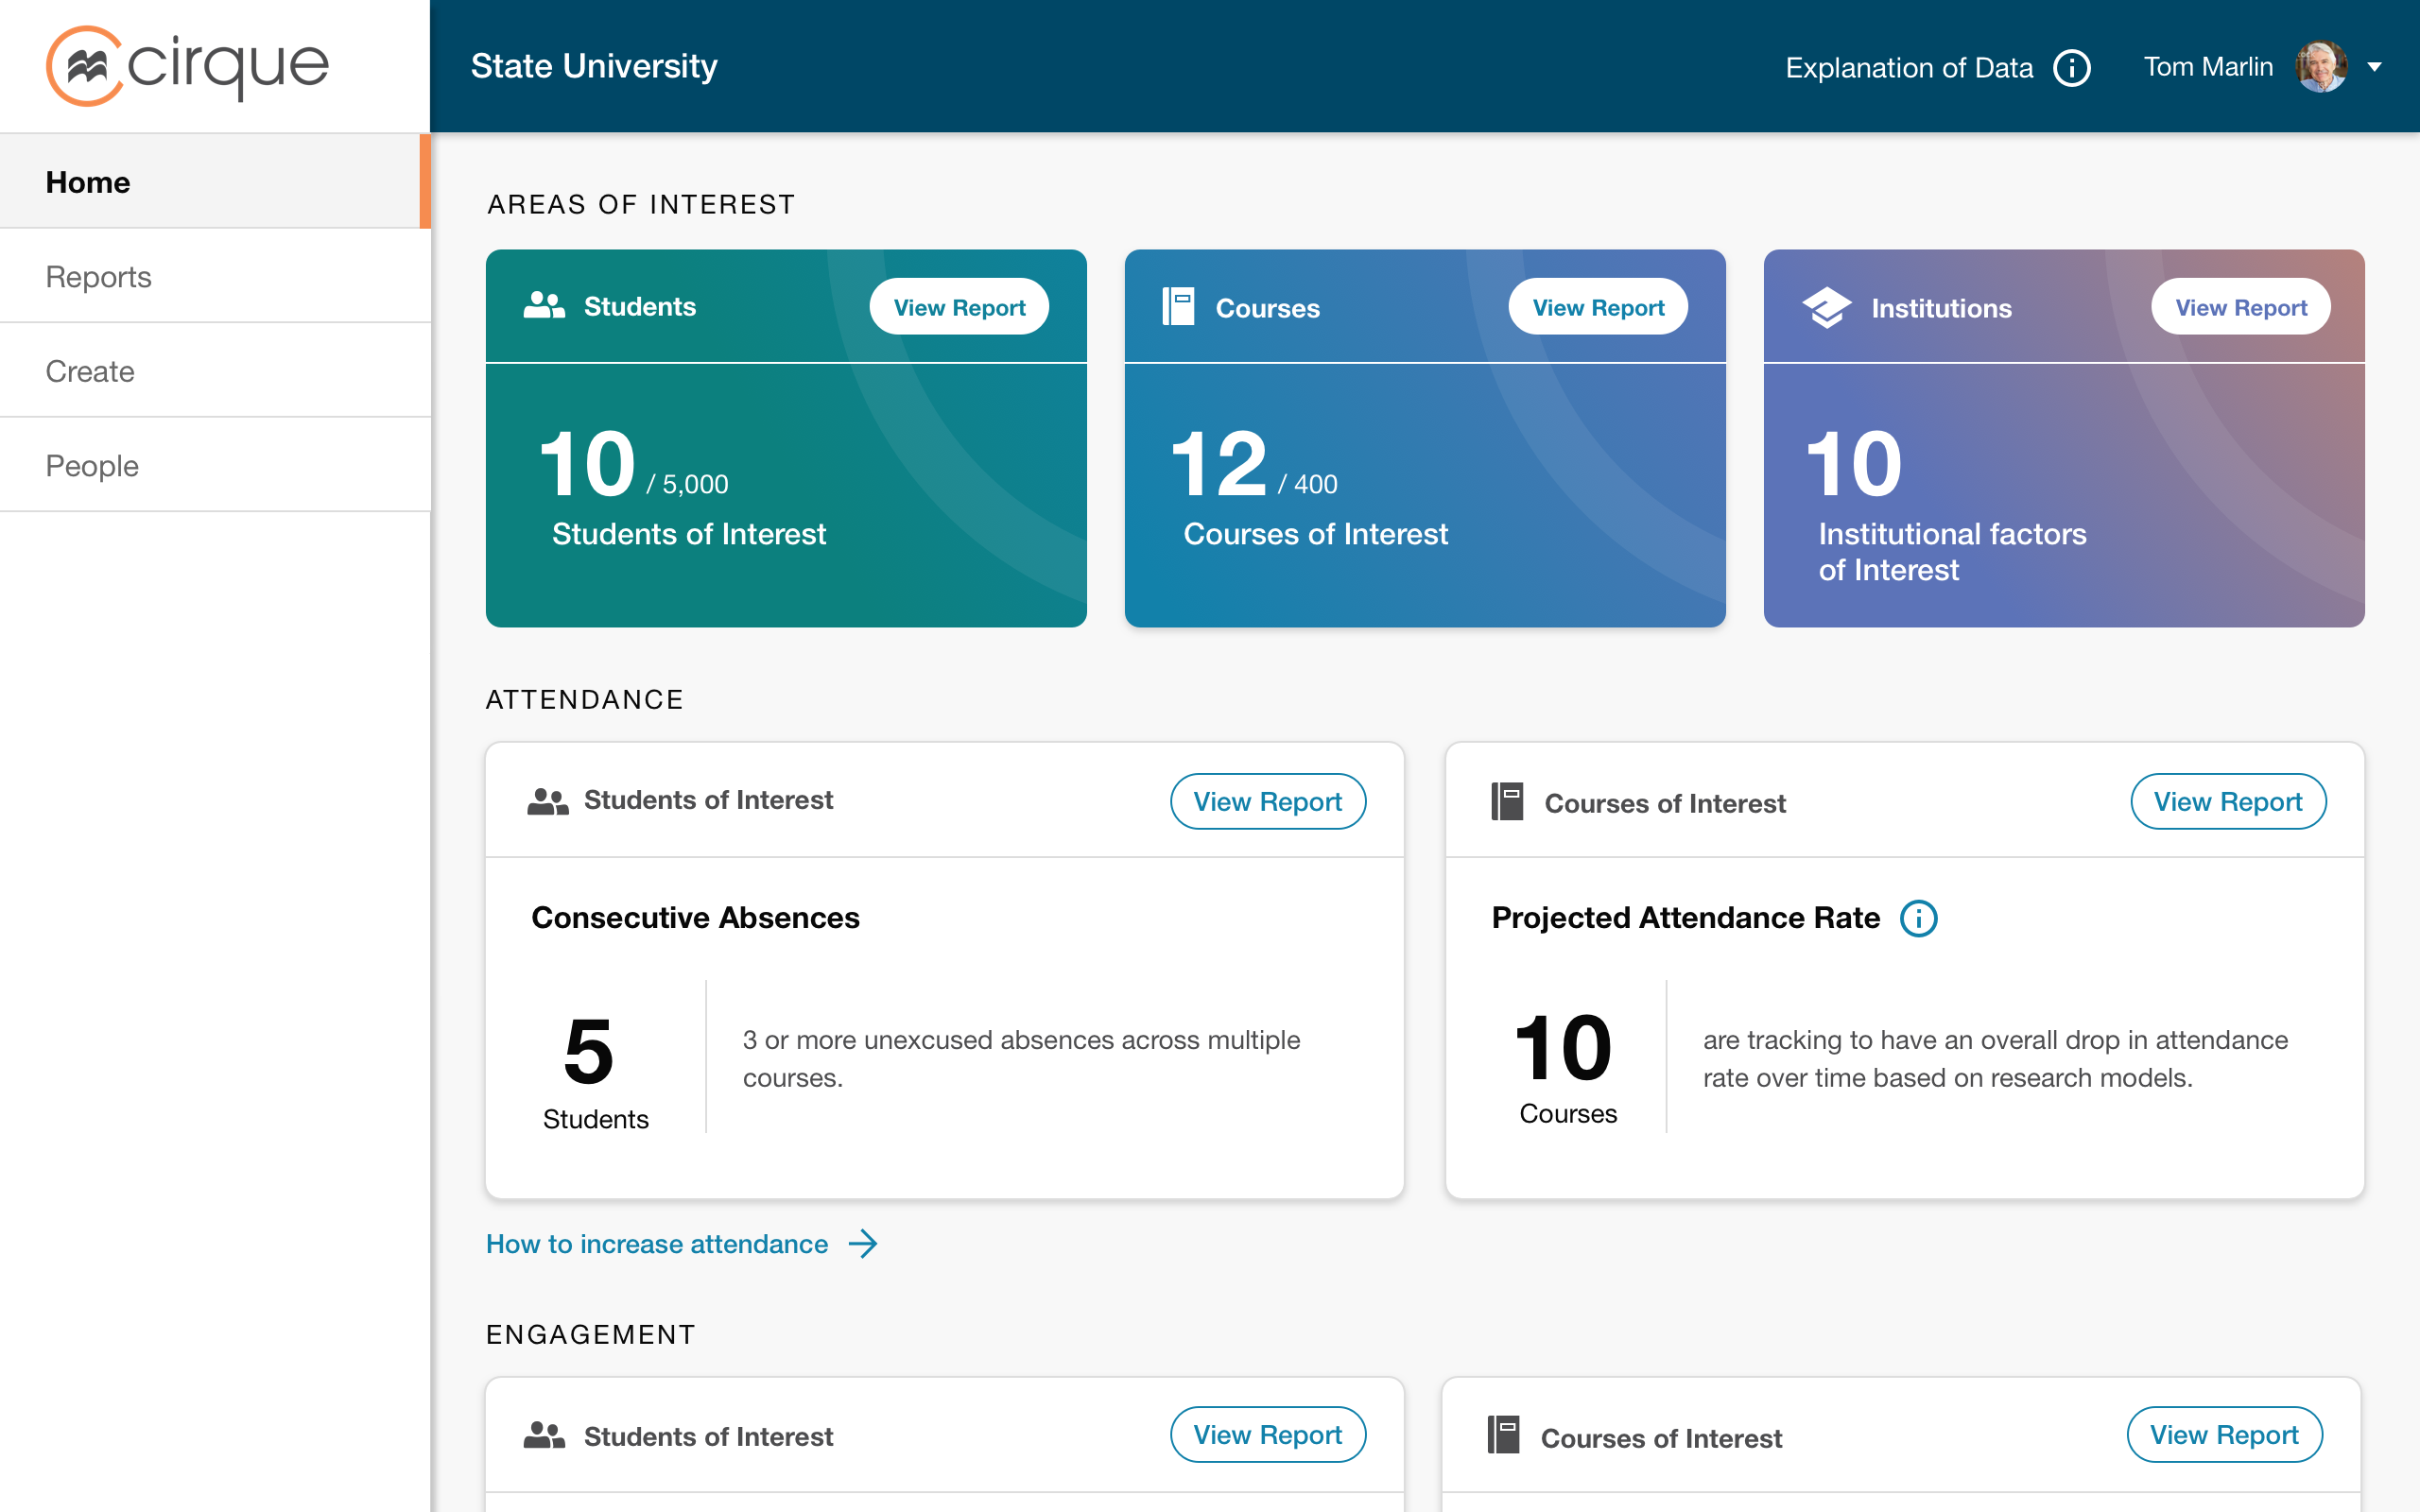Click Tom Marlin's profile avatar
Viewport: 2420px width, 1512px height.
[x=2320, y=67]
